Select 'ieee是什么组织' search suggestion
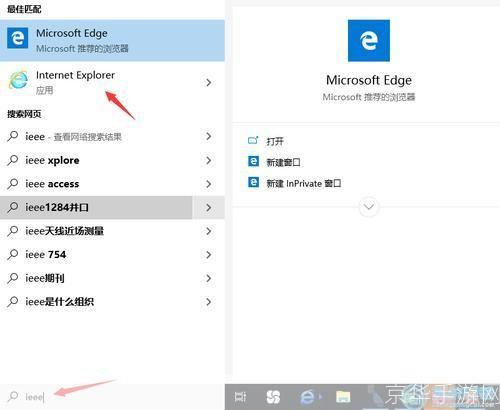This screenshot has height=410, width=500. tap(96, 302)
